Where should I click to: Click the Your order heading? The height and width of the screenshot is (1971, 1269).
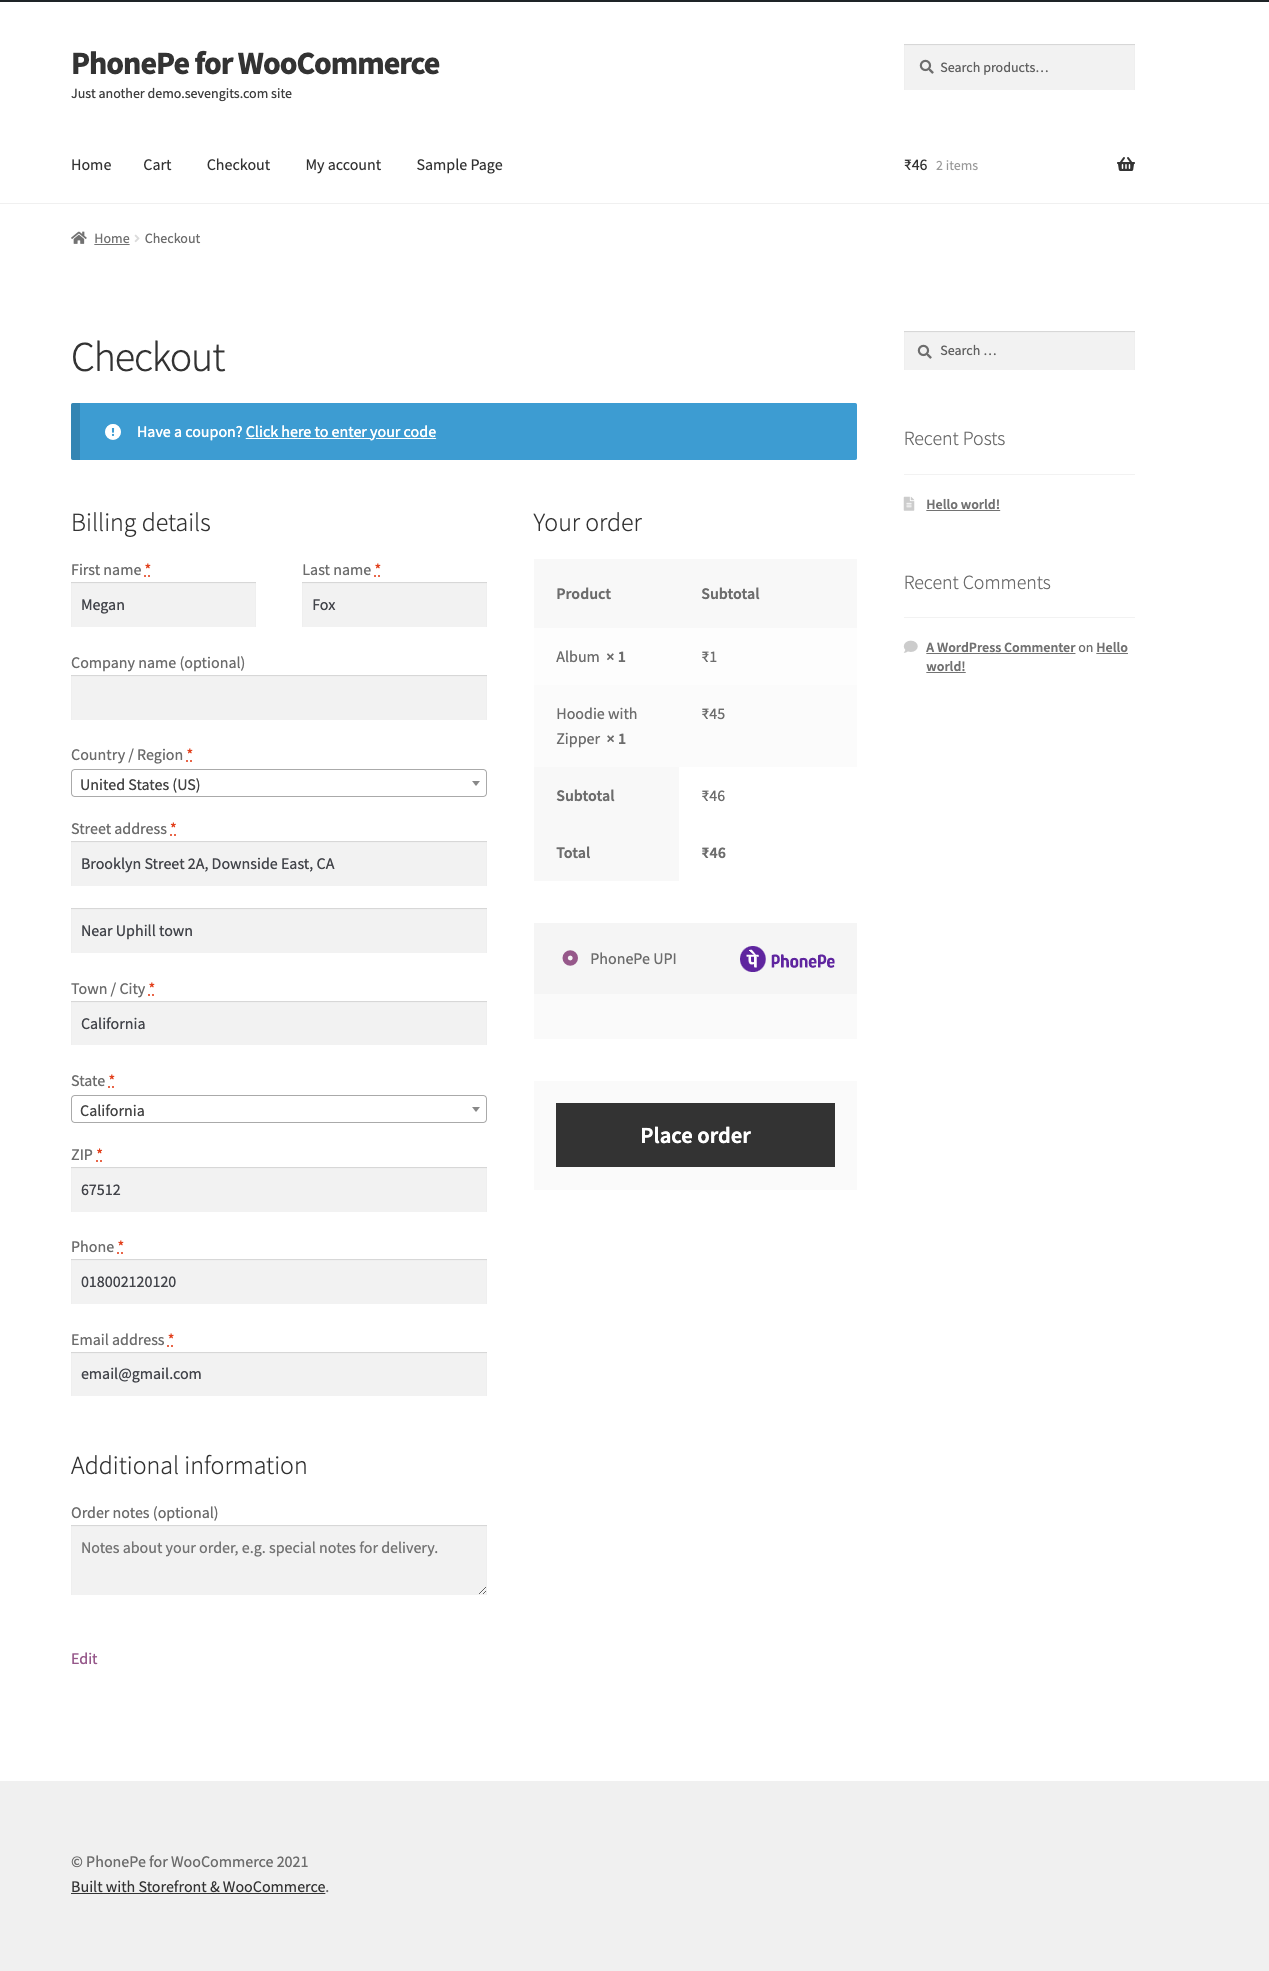click(x=587, y=523)
